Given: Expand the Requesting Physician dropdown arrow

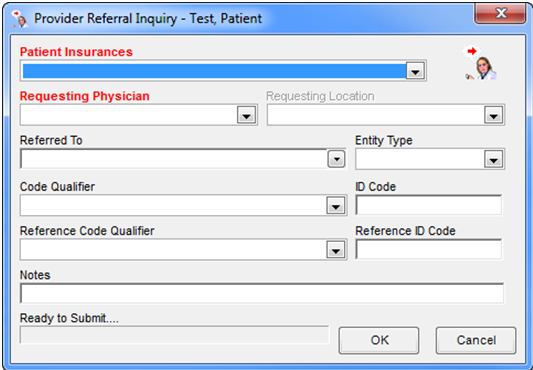Looking at the screenshot, I should coord(246,115).
